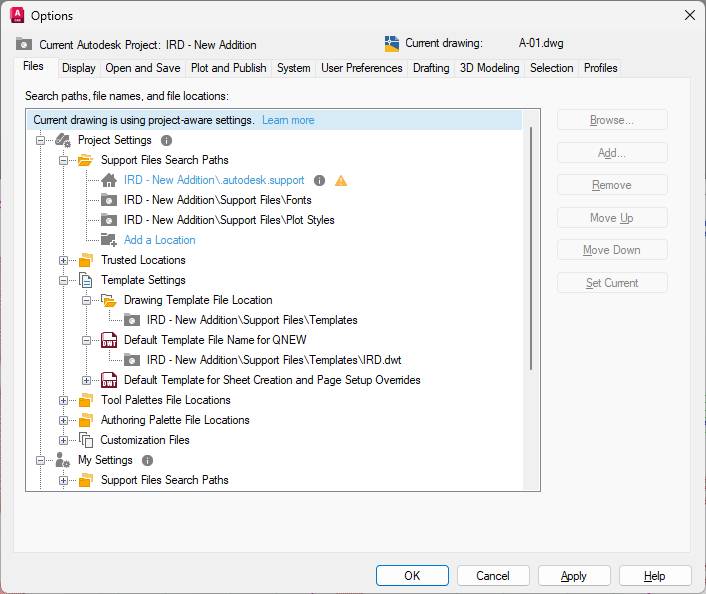Click the folder icon for Support Files\Fonts
This screenshot has height=594, width=706.
tap(109, 200)
